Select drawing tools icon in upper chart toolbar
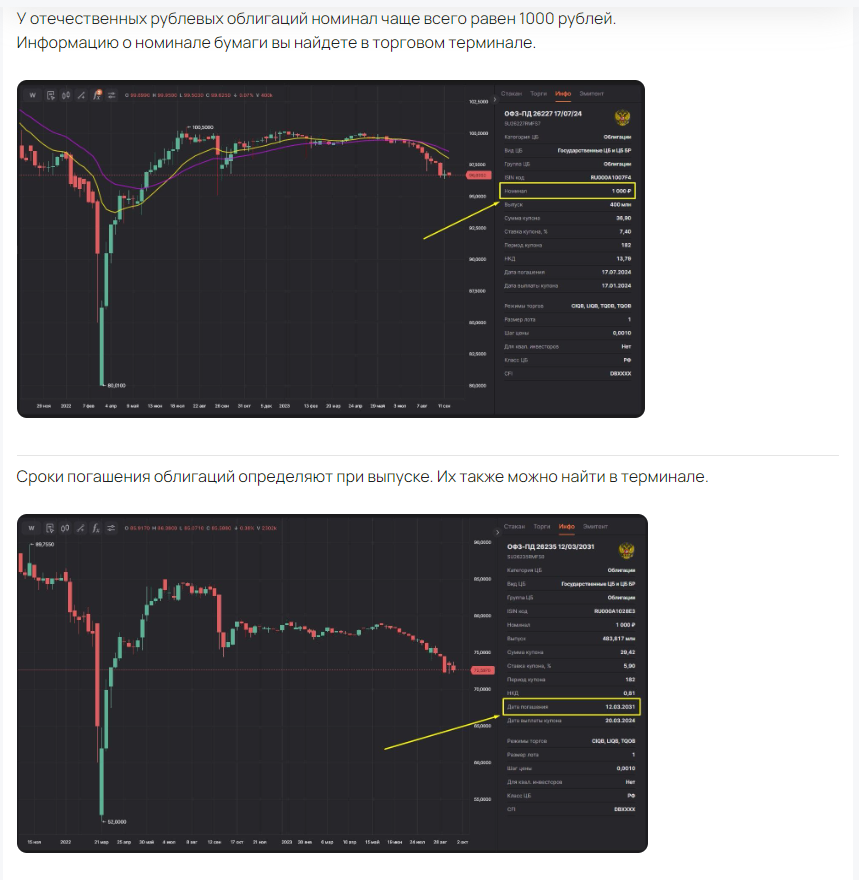This screenshot has height=880, width=859. pos(81,95)
